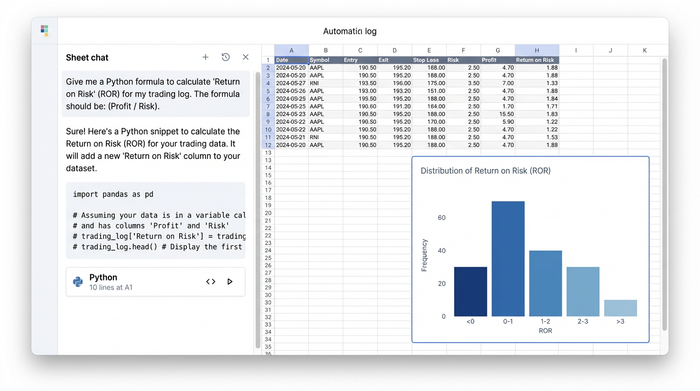Click the user prompt about Return on Risk
This screenshot has width=700, height=391.
(156, 94)
